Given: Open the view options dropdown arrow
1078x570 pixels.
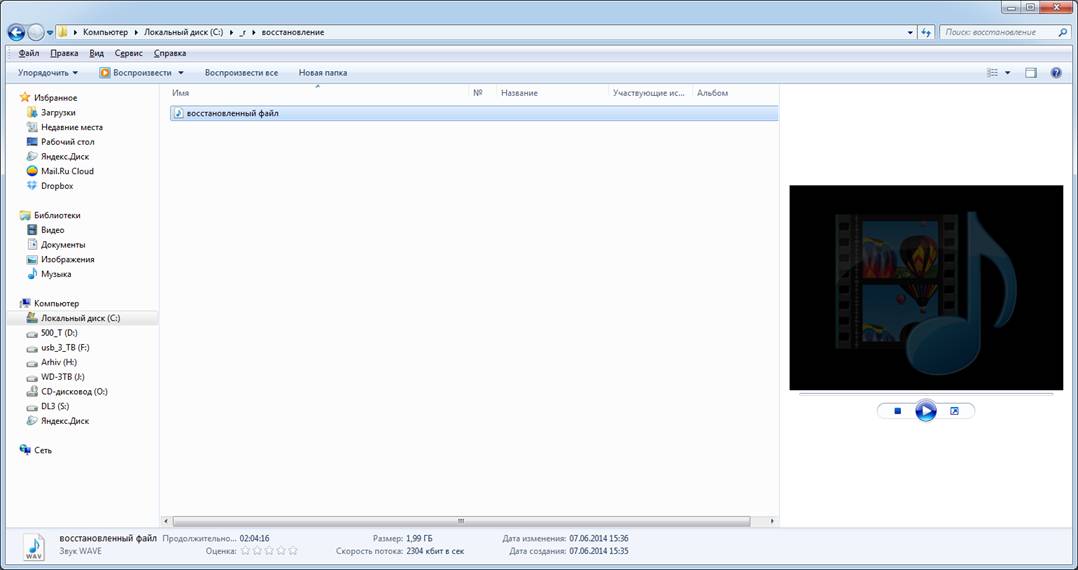Looking at the screenshot, I should [1008, 73].
